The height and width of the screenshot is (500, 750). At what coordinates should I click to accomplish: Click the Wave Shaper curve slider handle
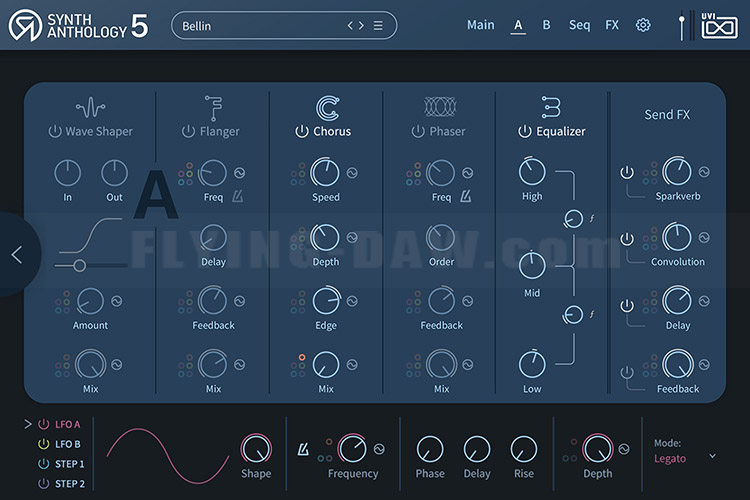click(79, 265)
